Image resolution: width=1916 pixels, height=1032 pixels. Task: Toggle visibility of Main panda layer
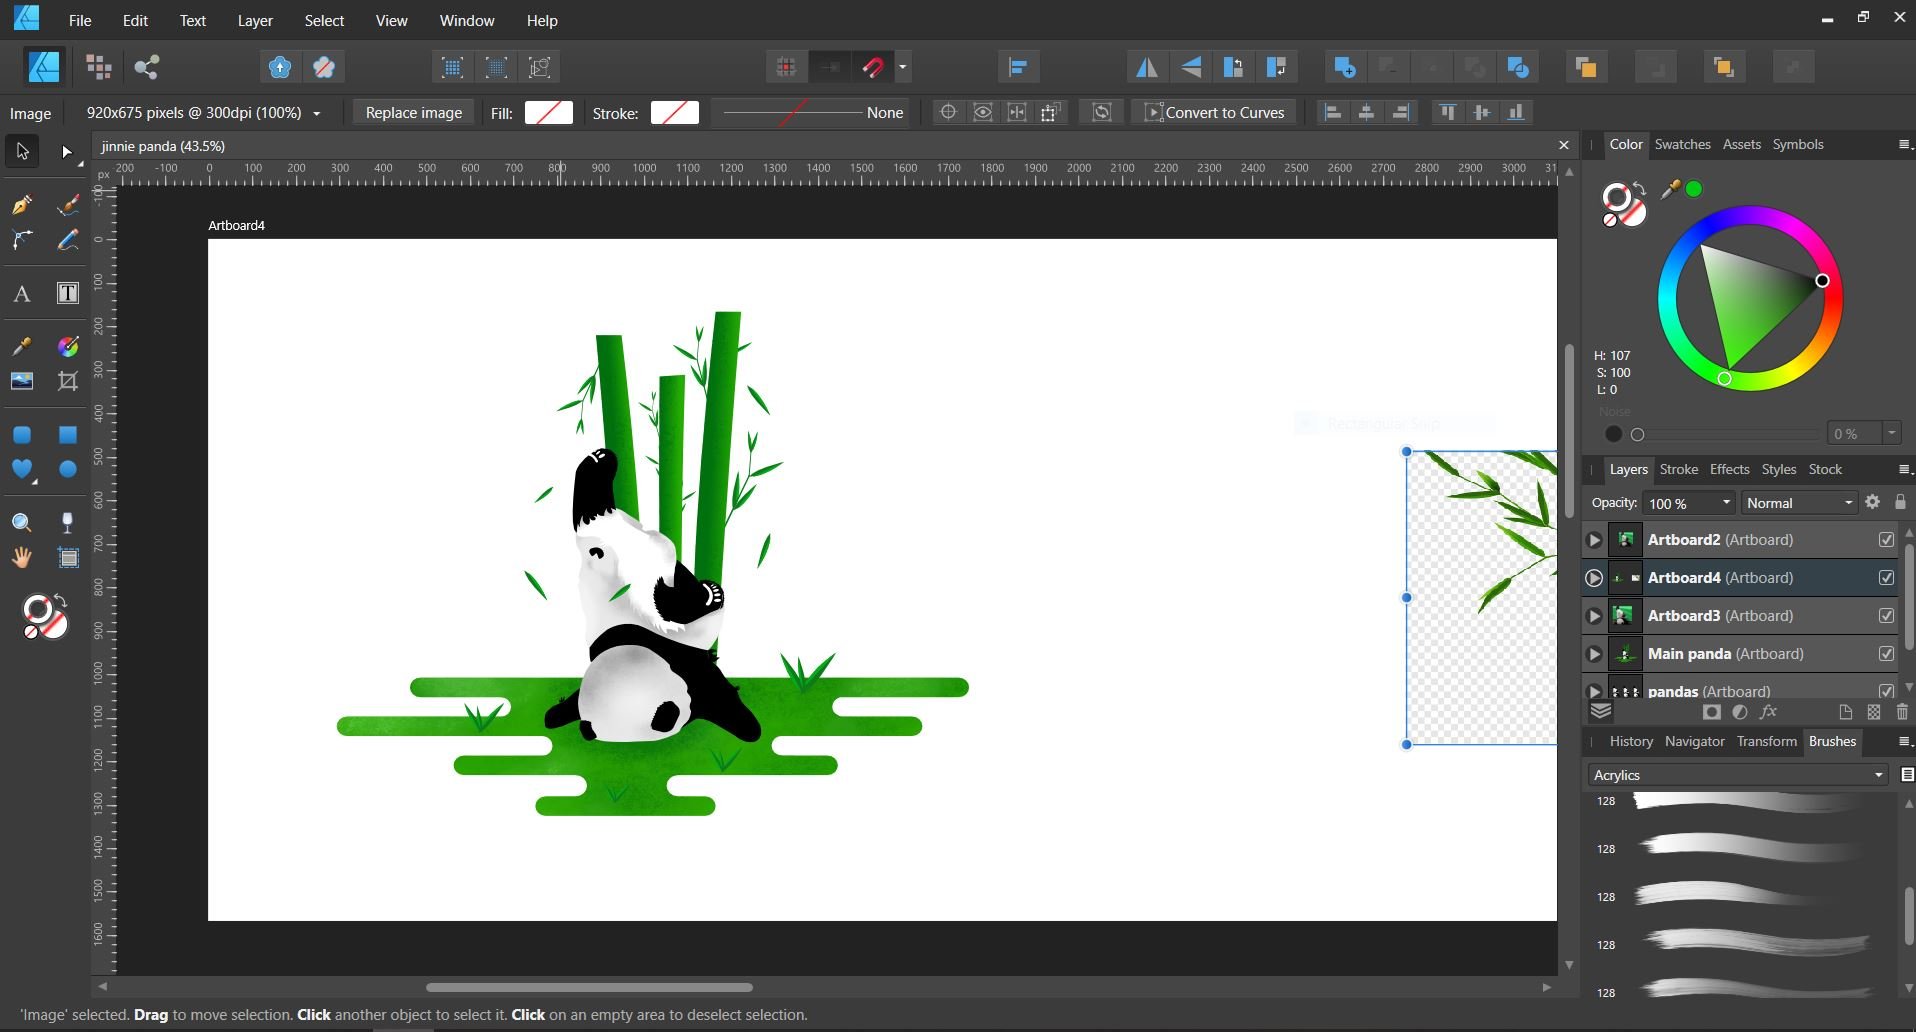(1886, 654)
